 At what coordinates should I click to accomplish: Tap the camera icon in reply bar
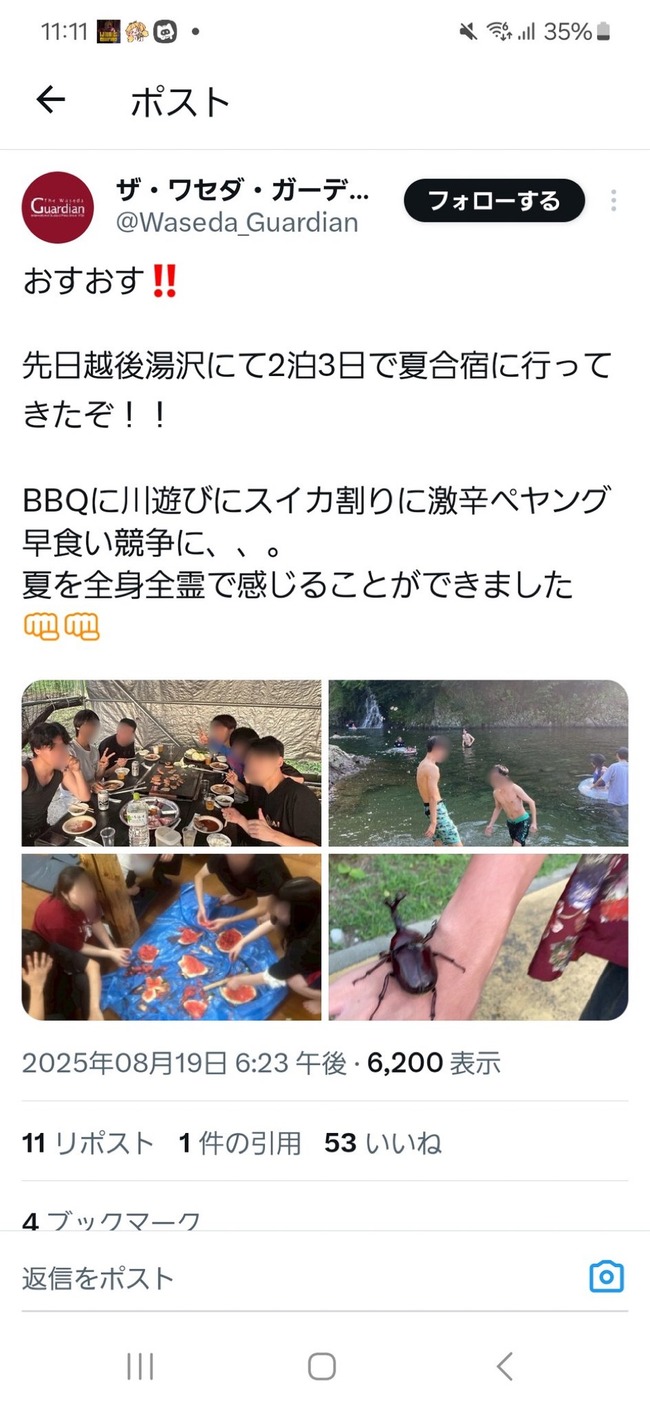coord(606,1276)
